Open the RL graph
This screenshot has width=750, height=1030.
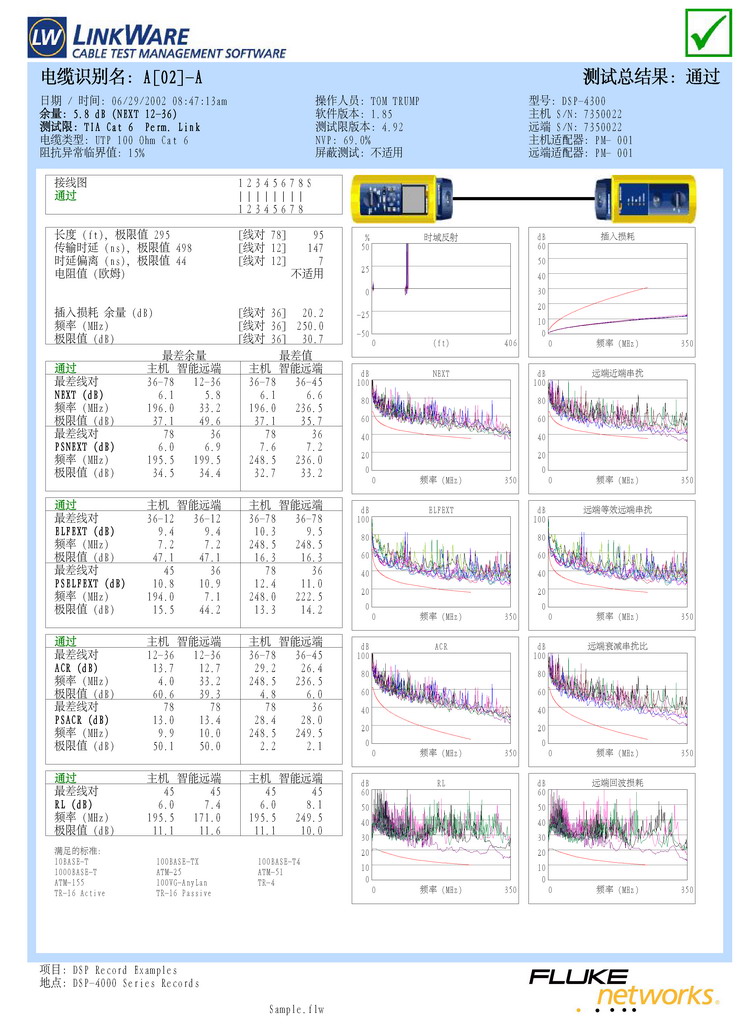[x=440, y=835]
